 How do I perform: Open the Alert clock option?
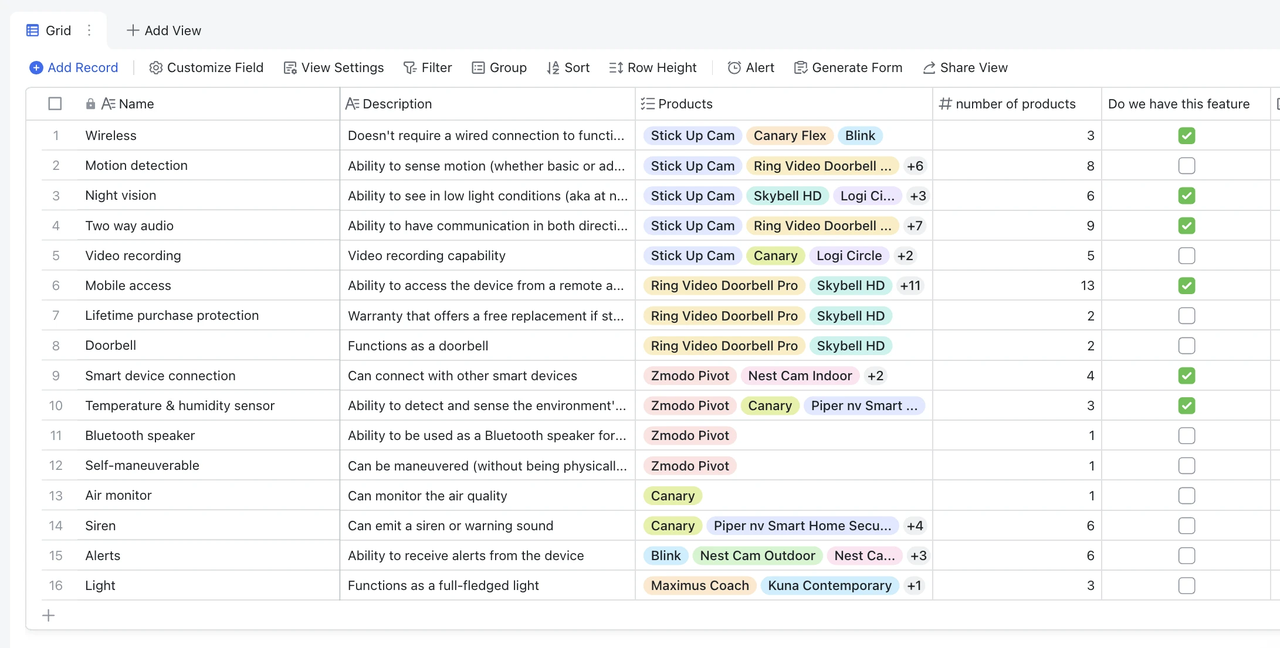[x=750, y=68]
